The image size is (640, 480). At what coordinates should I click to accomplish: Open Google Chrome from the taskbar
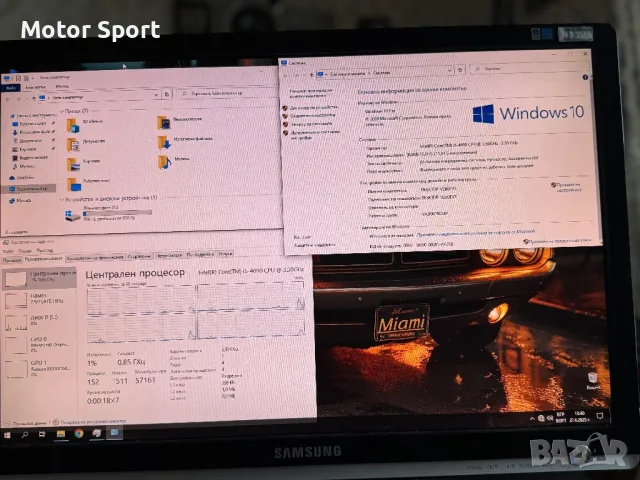(x=79, y=435)
